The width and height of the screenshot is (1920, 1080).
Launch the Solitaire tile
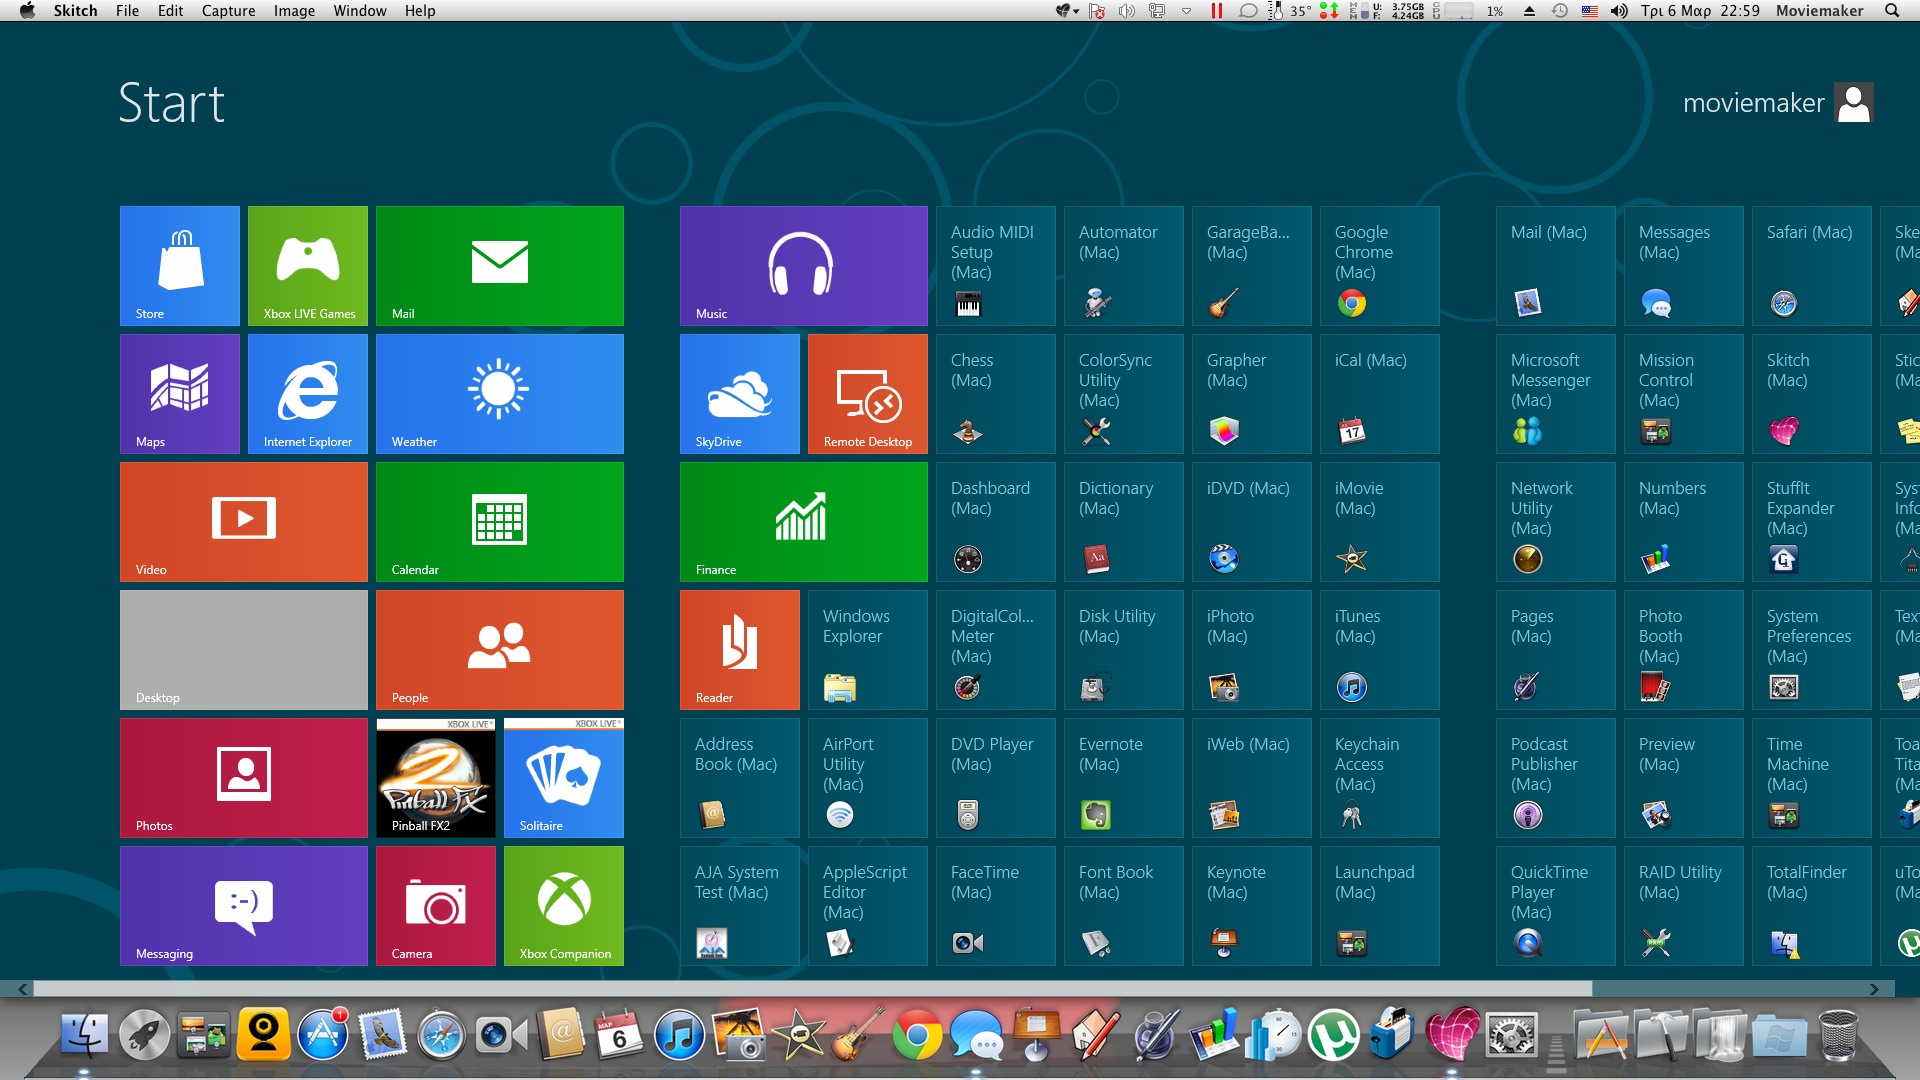[564, 778]
